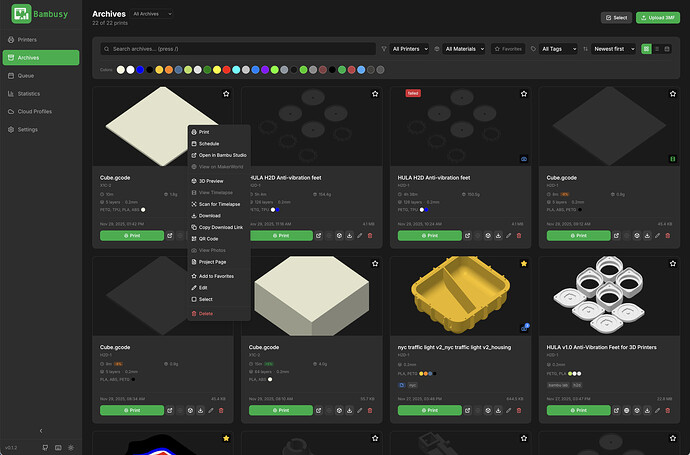
Task: Open 3D preview for nyc traffic light
Action: point(488,411)
